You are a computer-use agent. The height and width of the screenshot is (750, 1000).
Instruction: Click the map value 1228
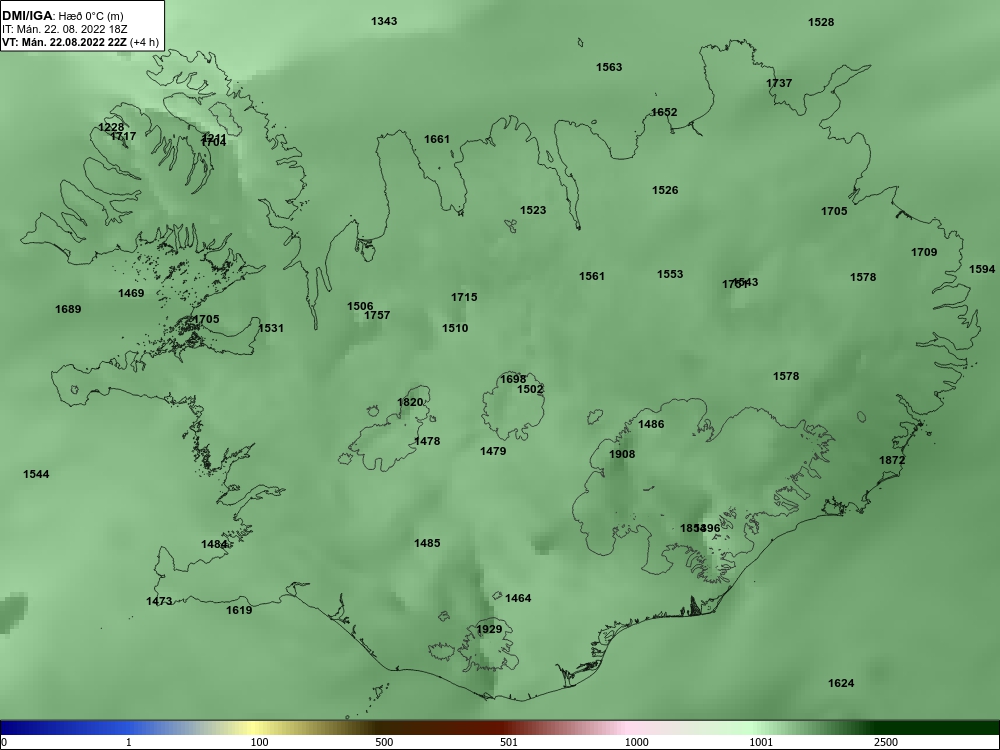111,128
